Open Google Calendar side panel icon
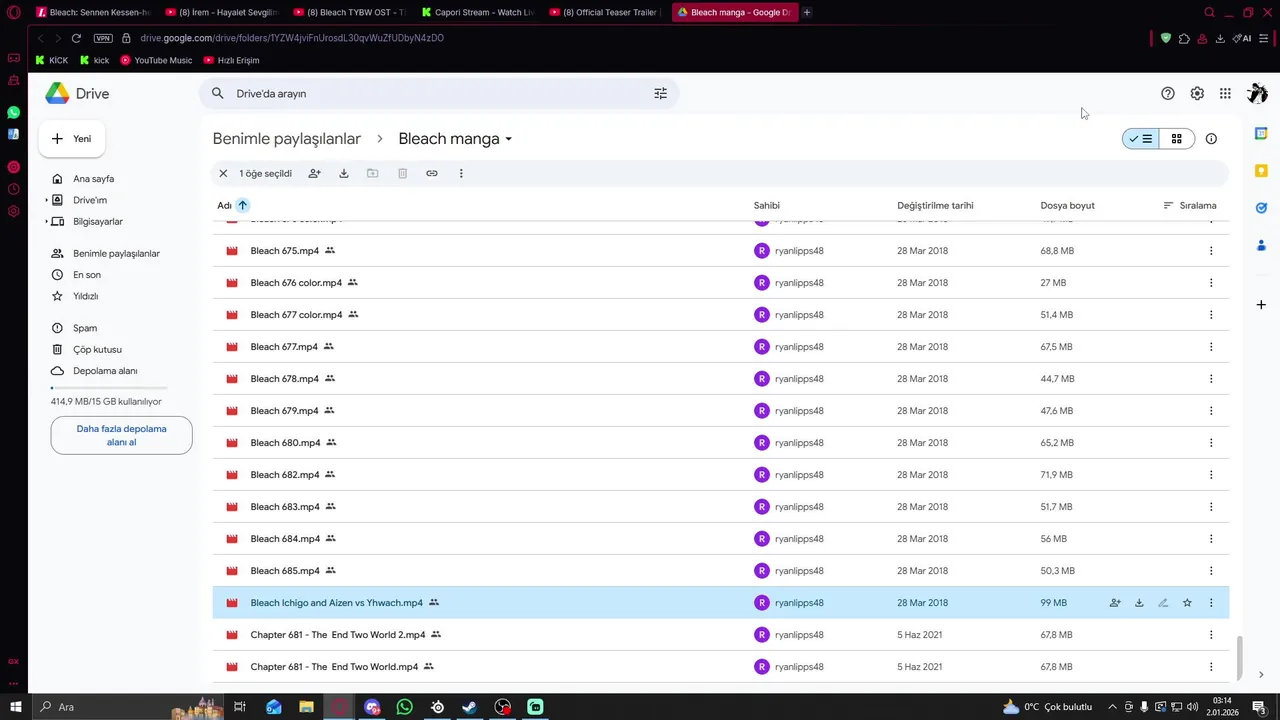The height and width of the screenshot is (720, 1280). click(1261, 133)
